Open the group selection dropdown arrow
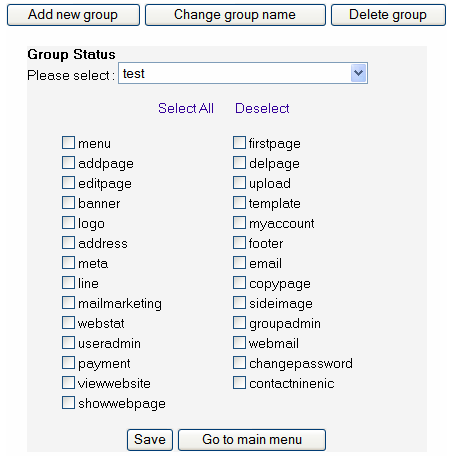Image resolution: width=451 pixels, height=456 pixels. coord(359,73)
